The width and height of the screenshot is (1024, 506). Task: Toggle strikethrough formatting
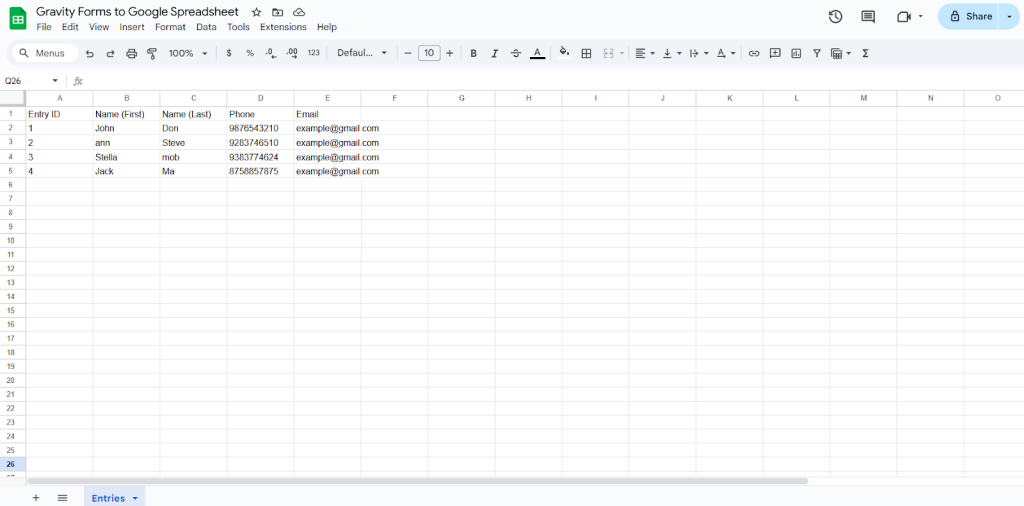[x=516, y=54]
